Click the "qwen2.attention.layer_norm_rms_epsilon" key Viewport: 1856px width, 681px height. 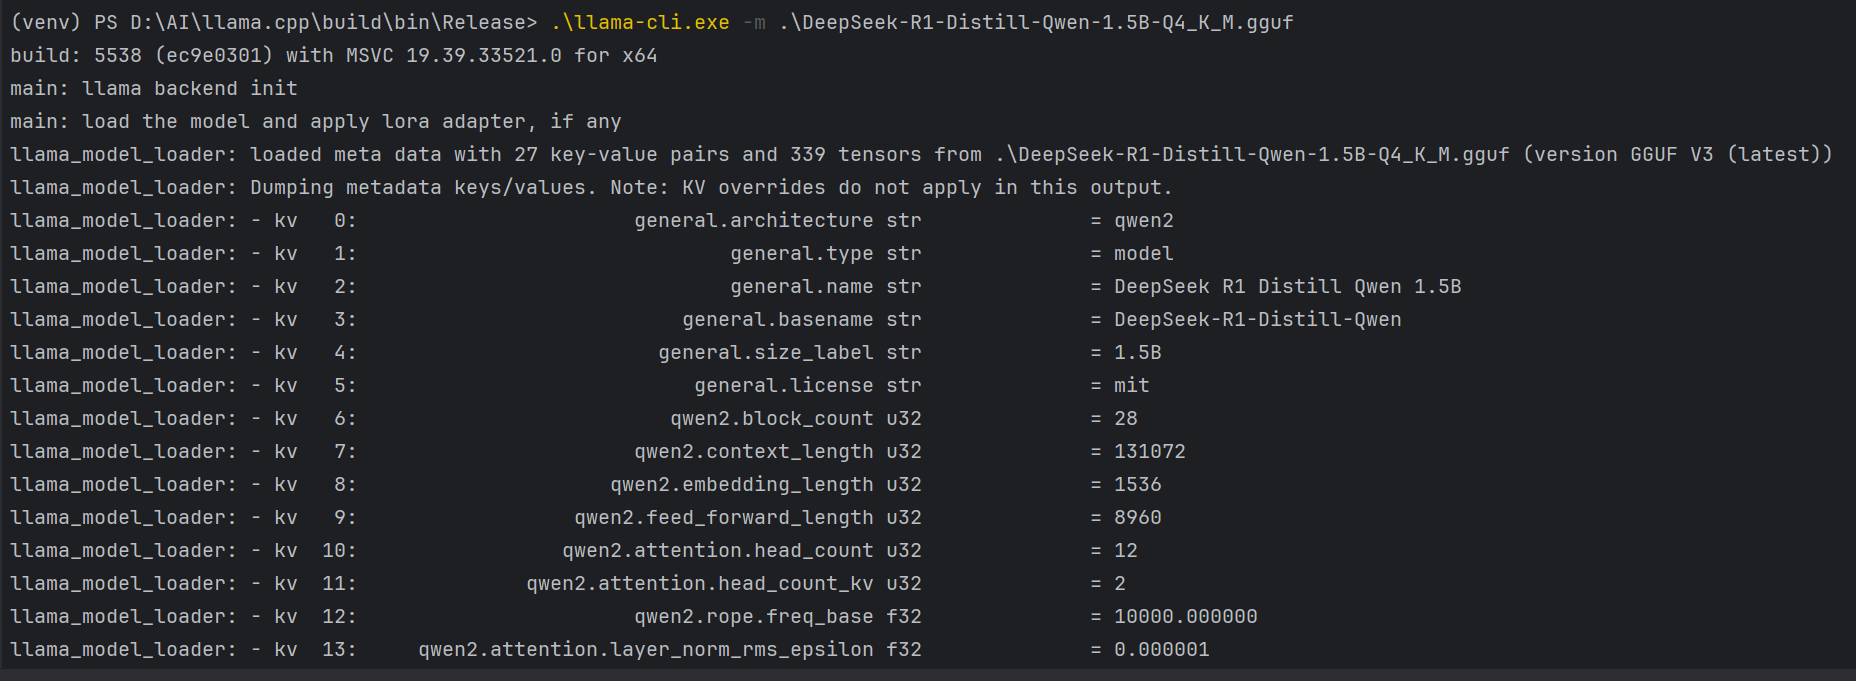[646, 649]
